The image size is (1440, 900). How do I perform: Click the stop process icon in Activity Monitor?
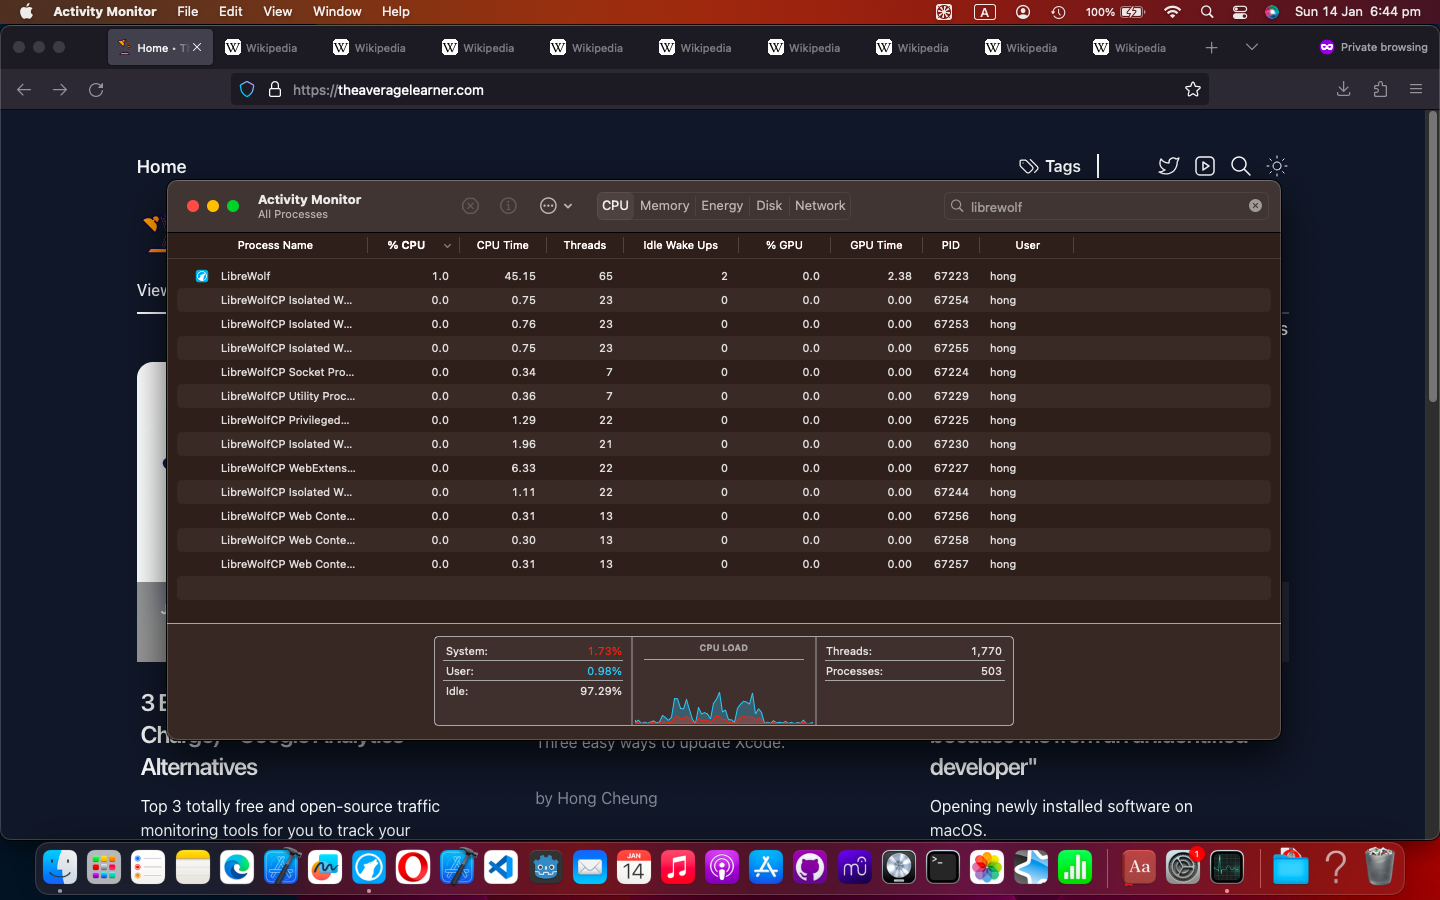pyautogui.click(x=470, y=206)
